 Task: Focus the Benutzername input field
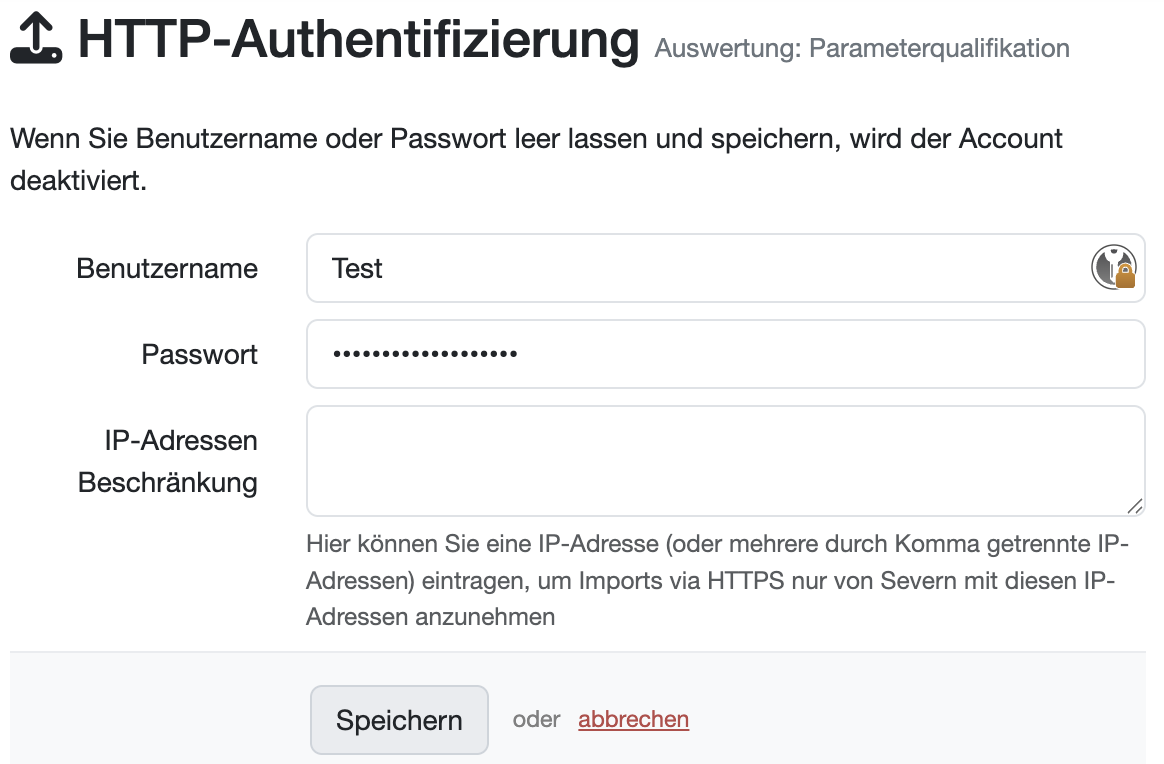point(700,268)
